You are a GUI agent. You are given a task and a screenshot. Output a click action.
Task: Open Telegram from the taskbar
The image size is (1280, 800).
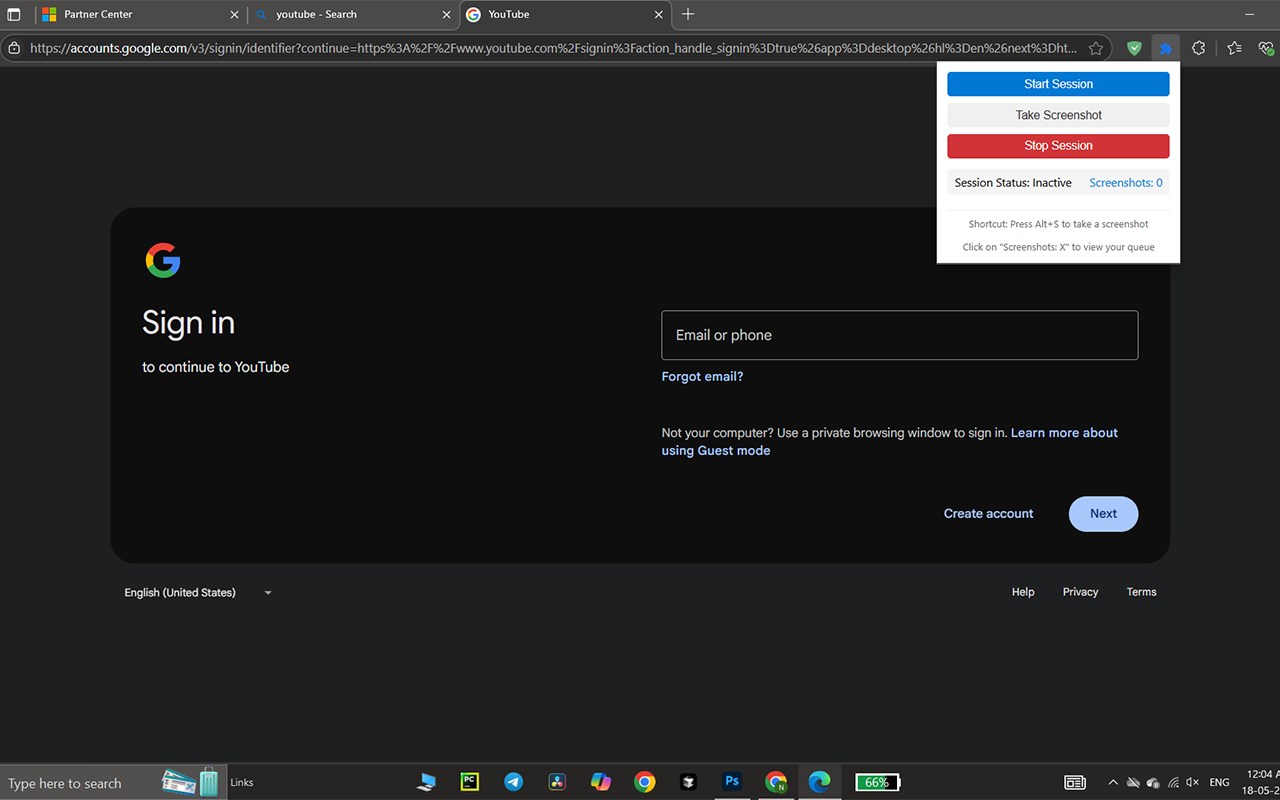click(x=513, y=782)
